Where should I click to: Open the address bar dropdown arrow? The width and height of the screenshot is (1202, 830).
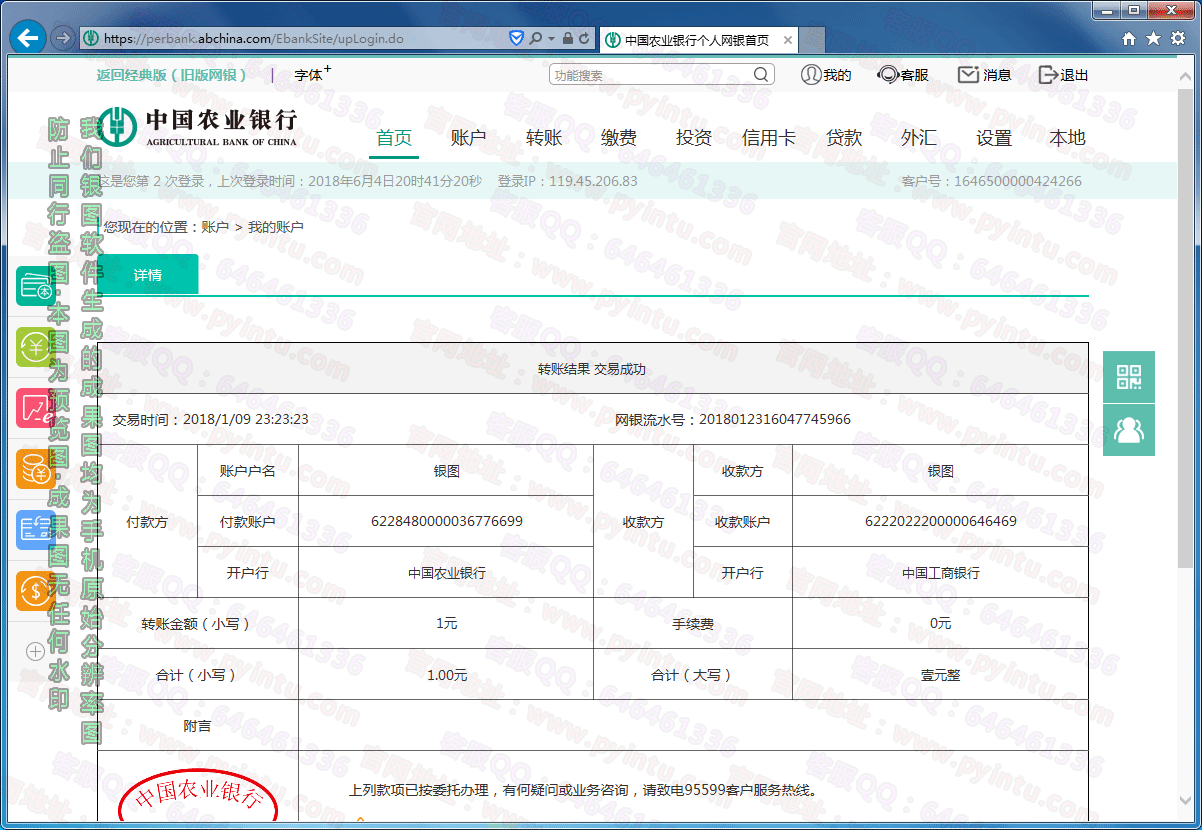click(551, 39)
